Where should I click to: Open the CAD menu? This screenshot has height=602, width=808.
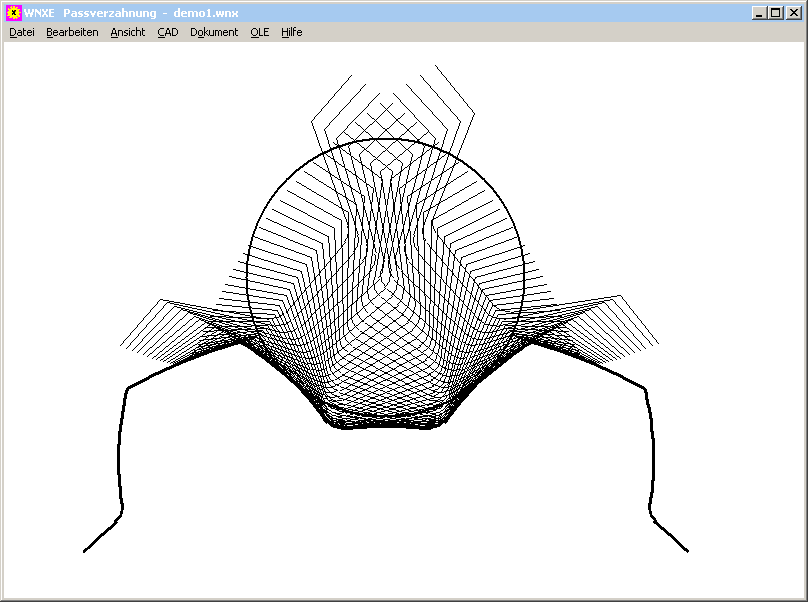[168, 32]
